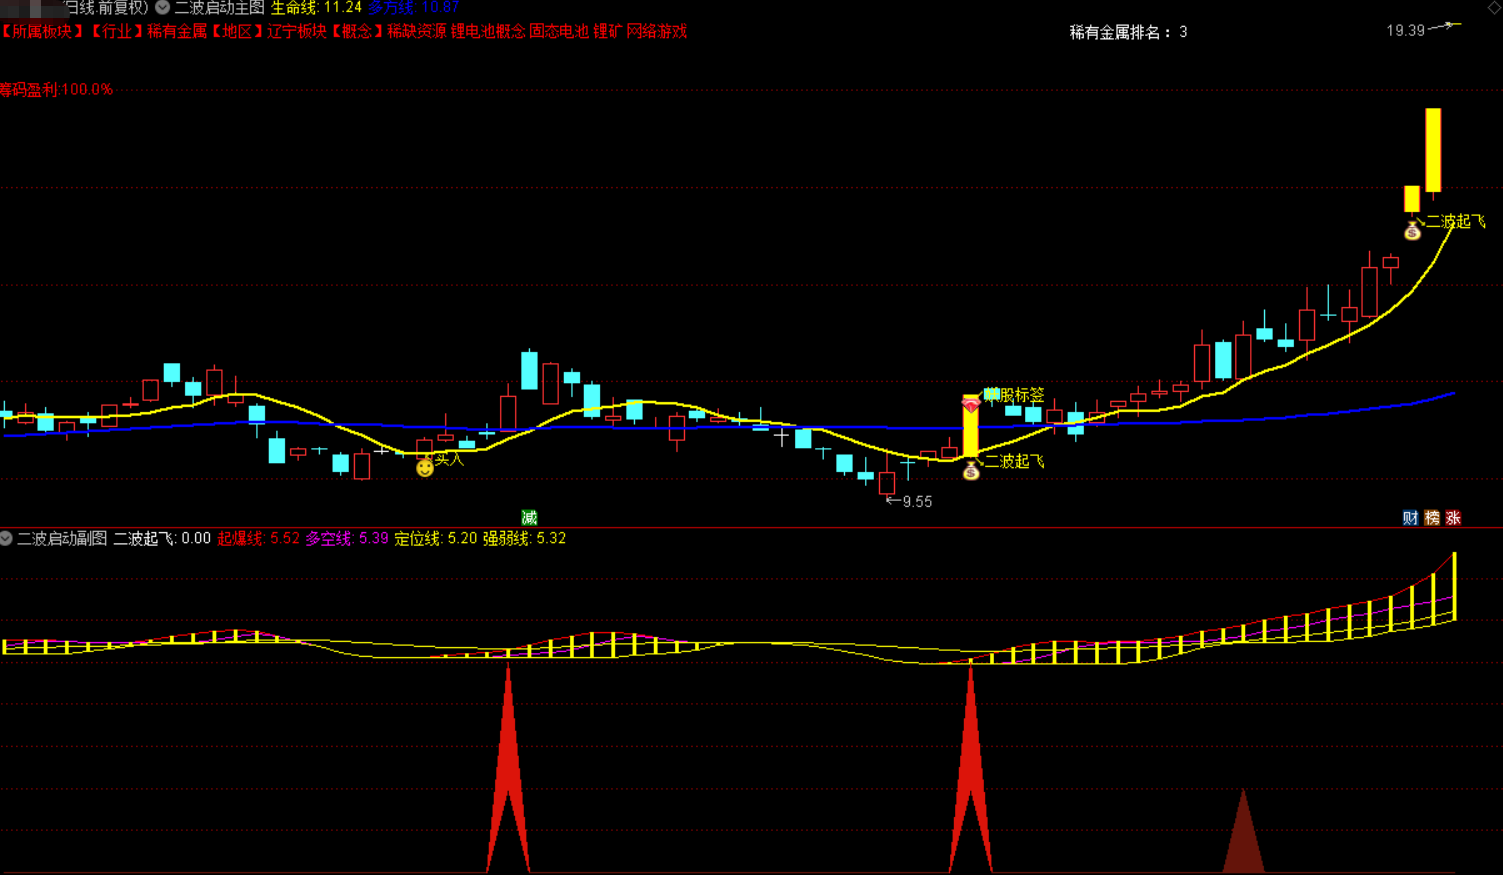Click the smiley 买入 buy signal icon
The width and height of the screenshot is (1503, 875).
(425, 467)
